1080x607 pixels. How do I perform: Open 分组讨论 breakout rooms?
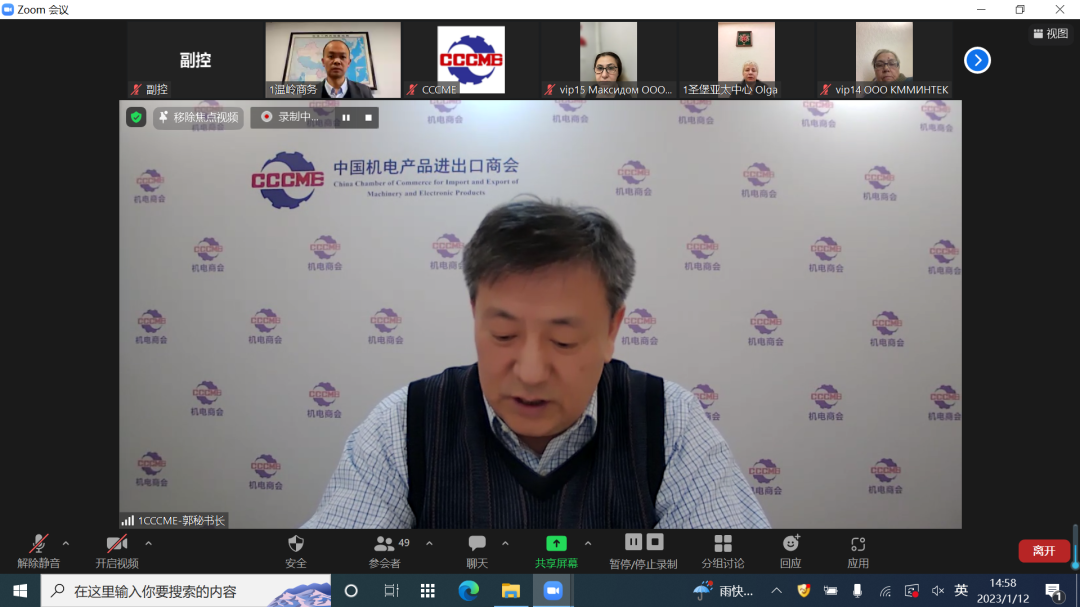pos(723,552)
